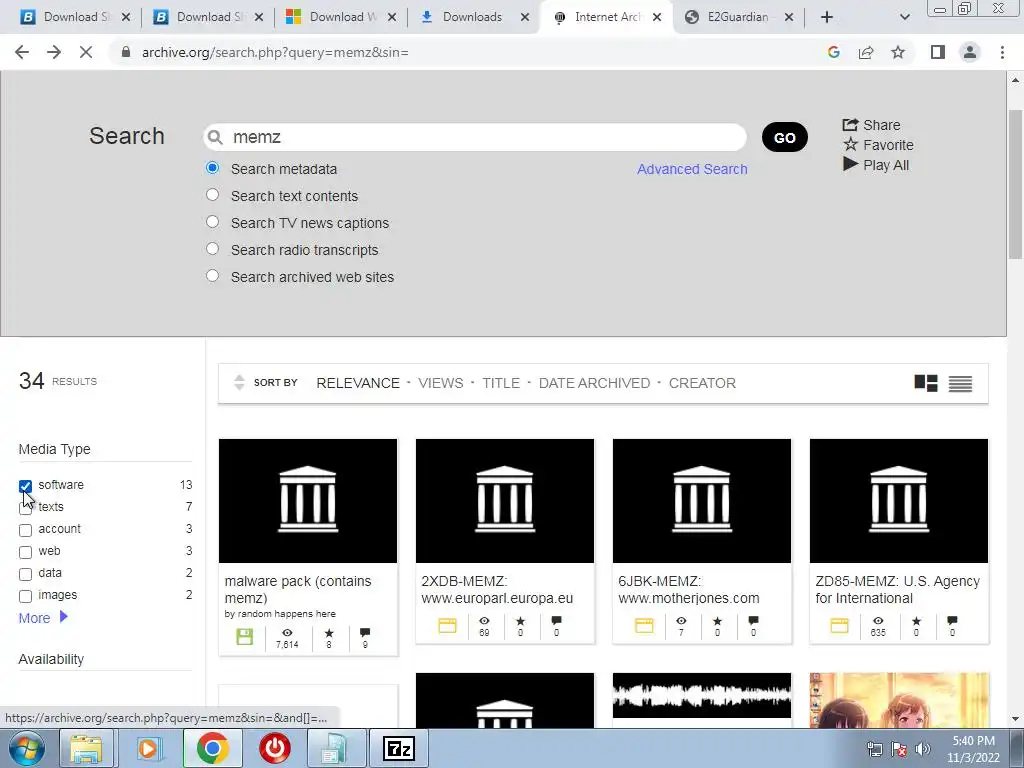This screenshot has width=1024, height=768.
Task: Add search to Favorite
Action: 878,145
